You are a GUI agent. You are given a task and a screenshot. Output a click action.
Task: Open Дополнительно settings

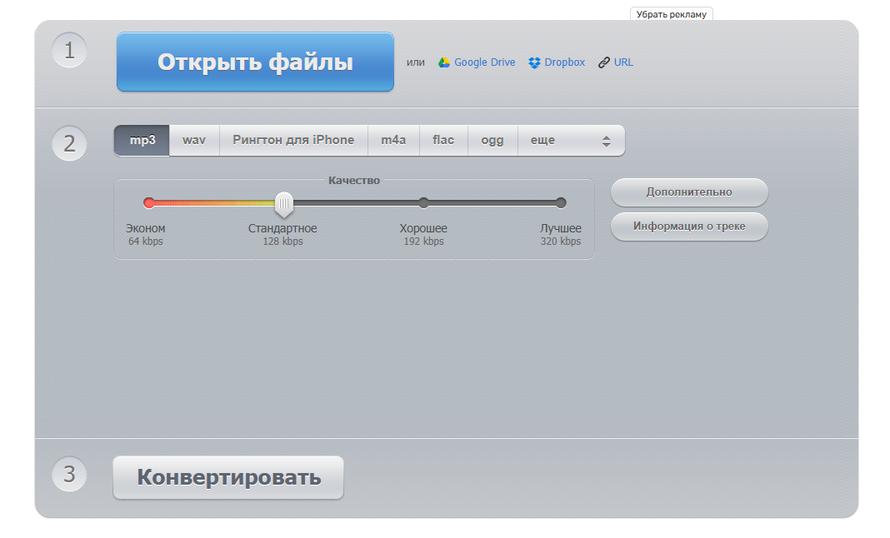point(689,192)
